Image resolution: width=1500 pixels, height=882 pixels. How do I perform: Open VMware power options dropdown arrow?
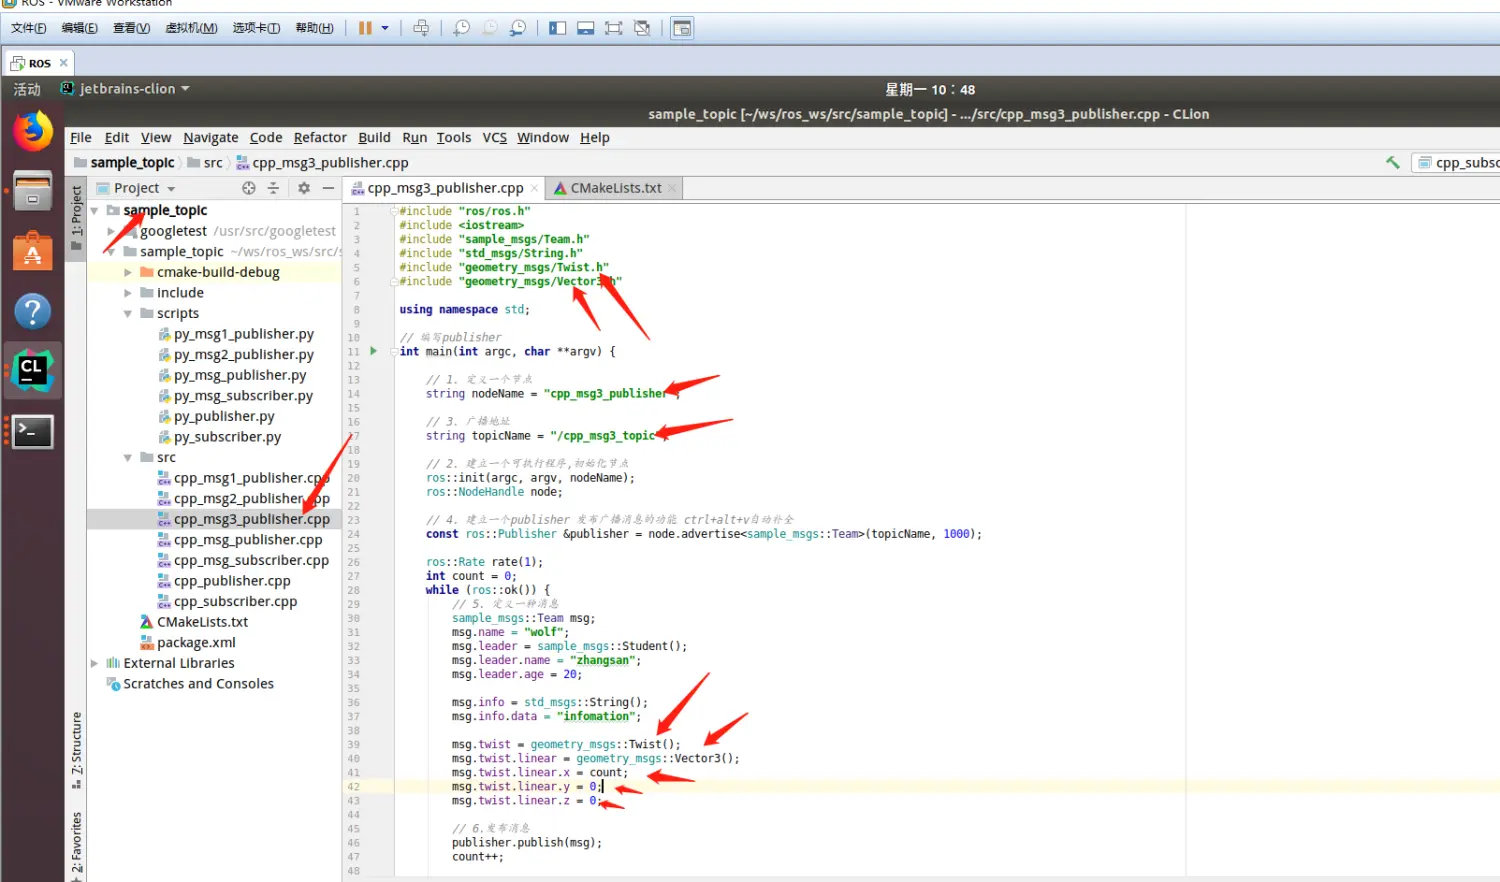[x=385, y=28]
